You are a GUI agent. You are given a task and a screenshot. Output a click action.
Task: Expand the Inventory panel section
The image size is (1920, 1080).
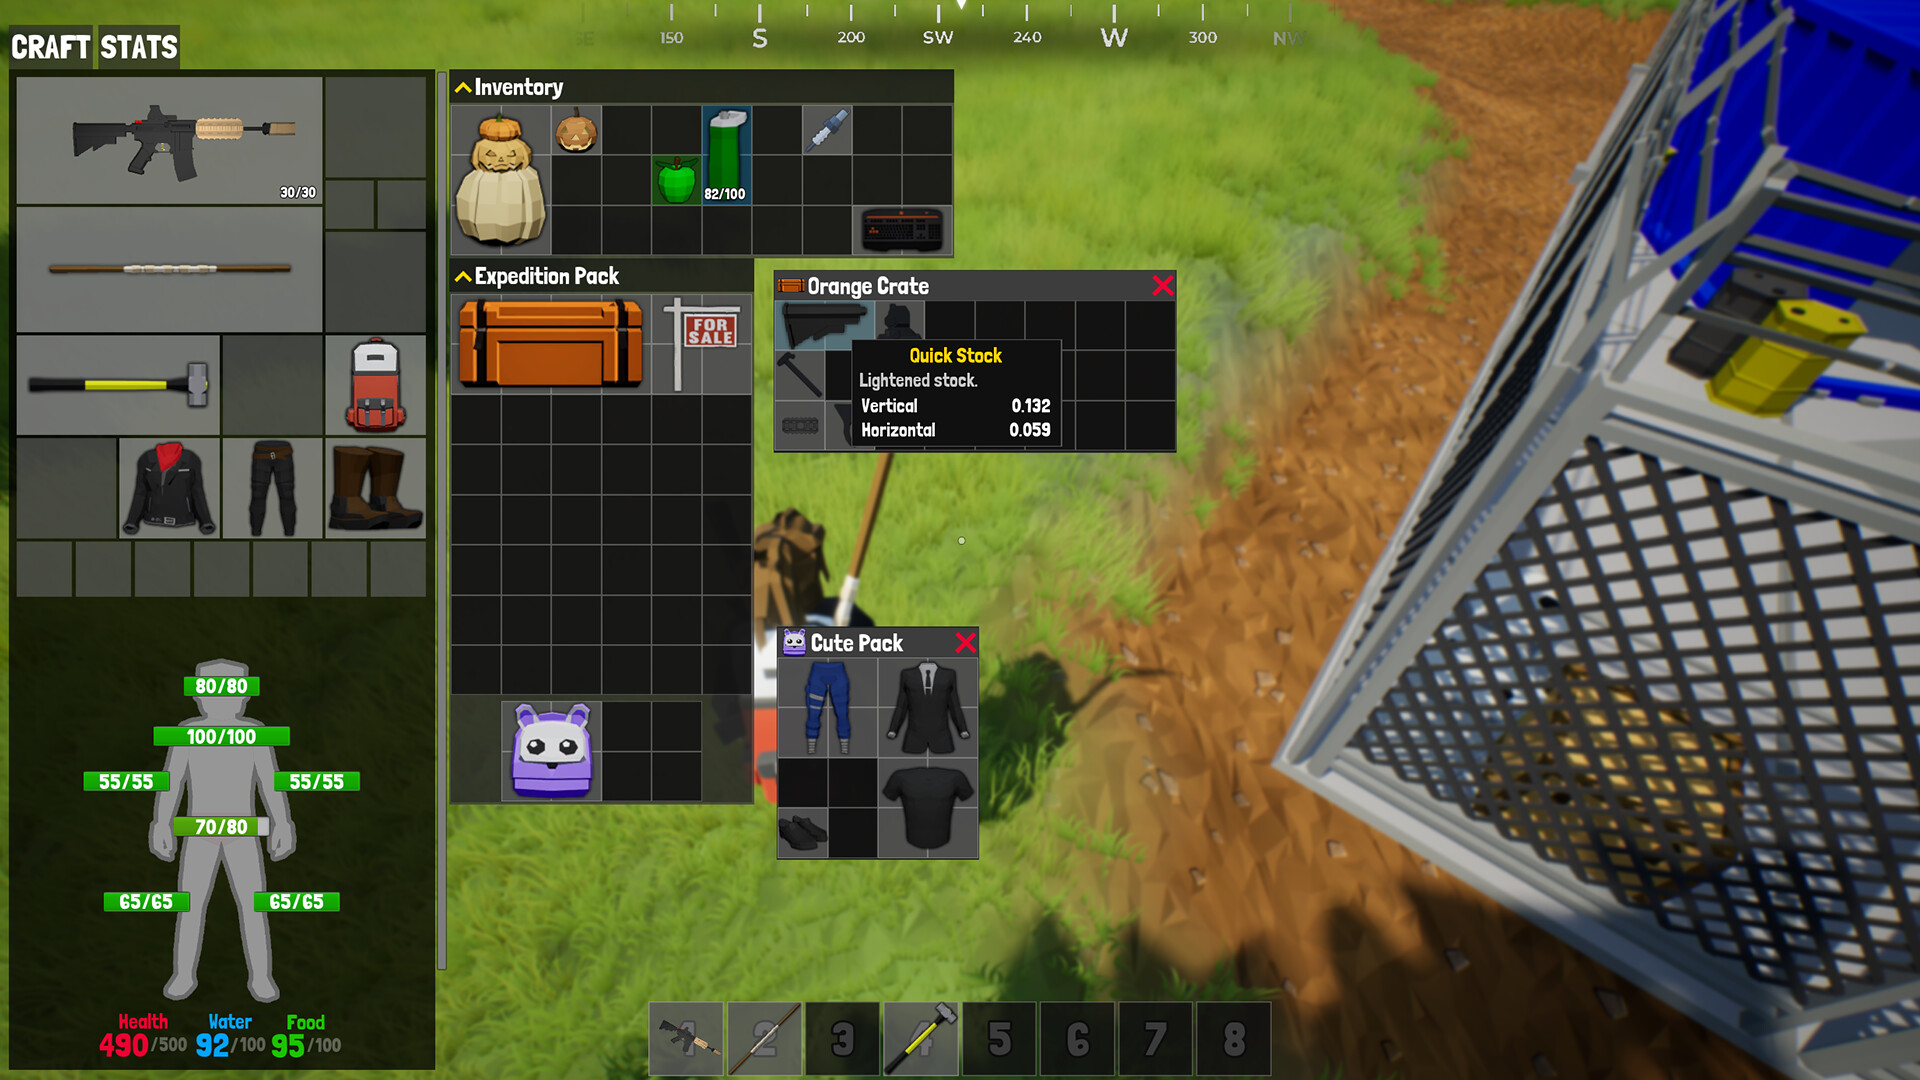pyautogui.click(x=462, y=87)
